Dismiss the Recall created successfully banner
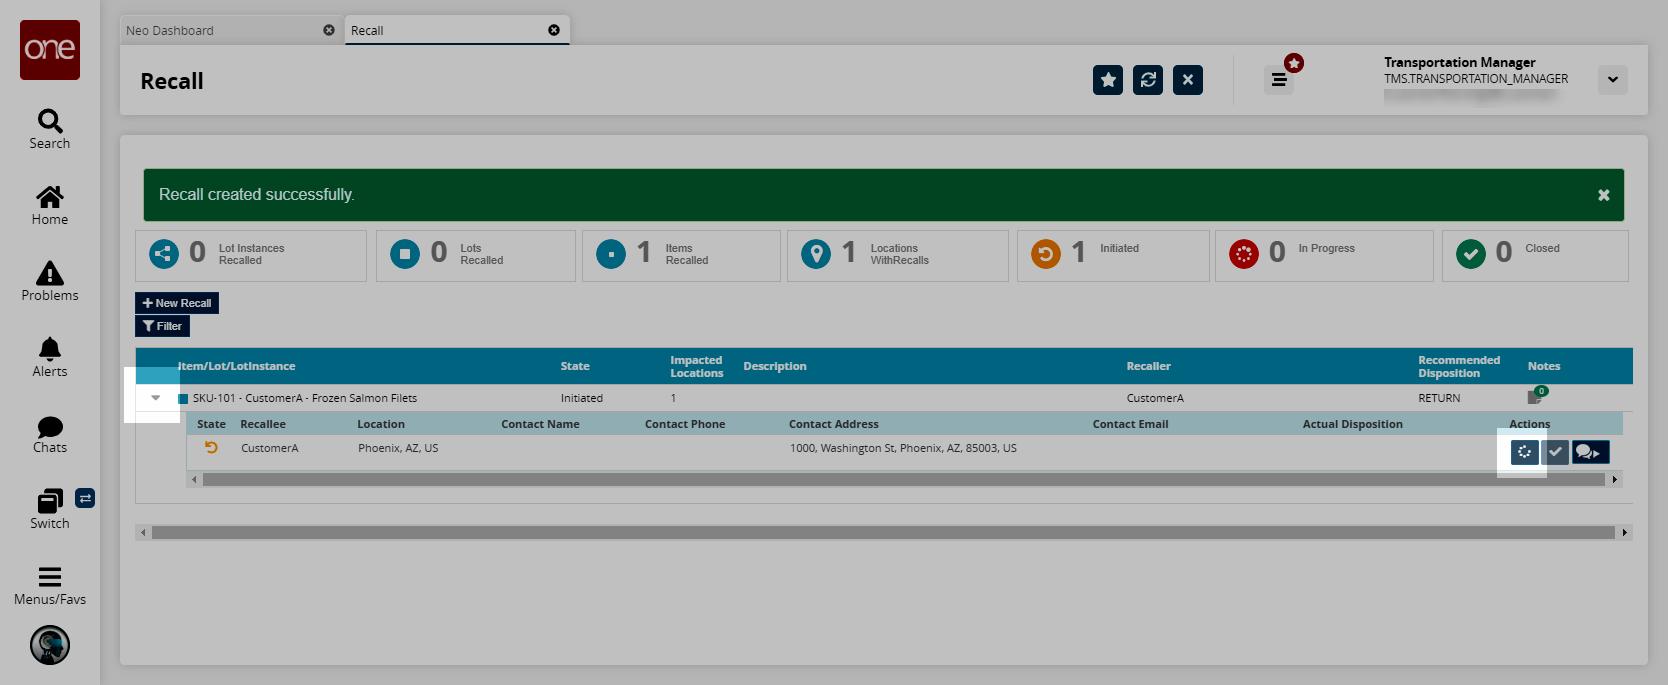 point(1604,195)
